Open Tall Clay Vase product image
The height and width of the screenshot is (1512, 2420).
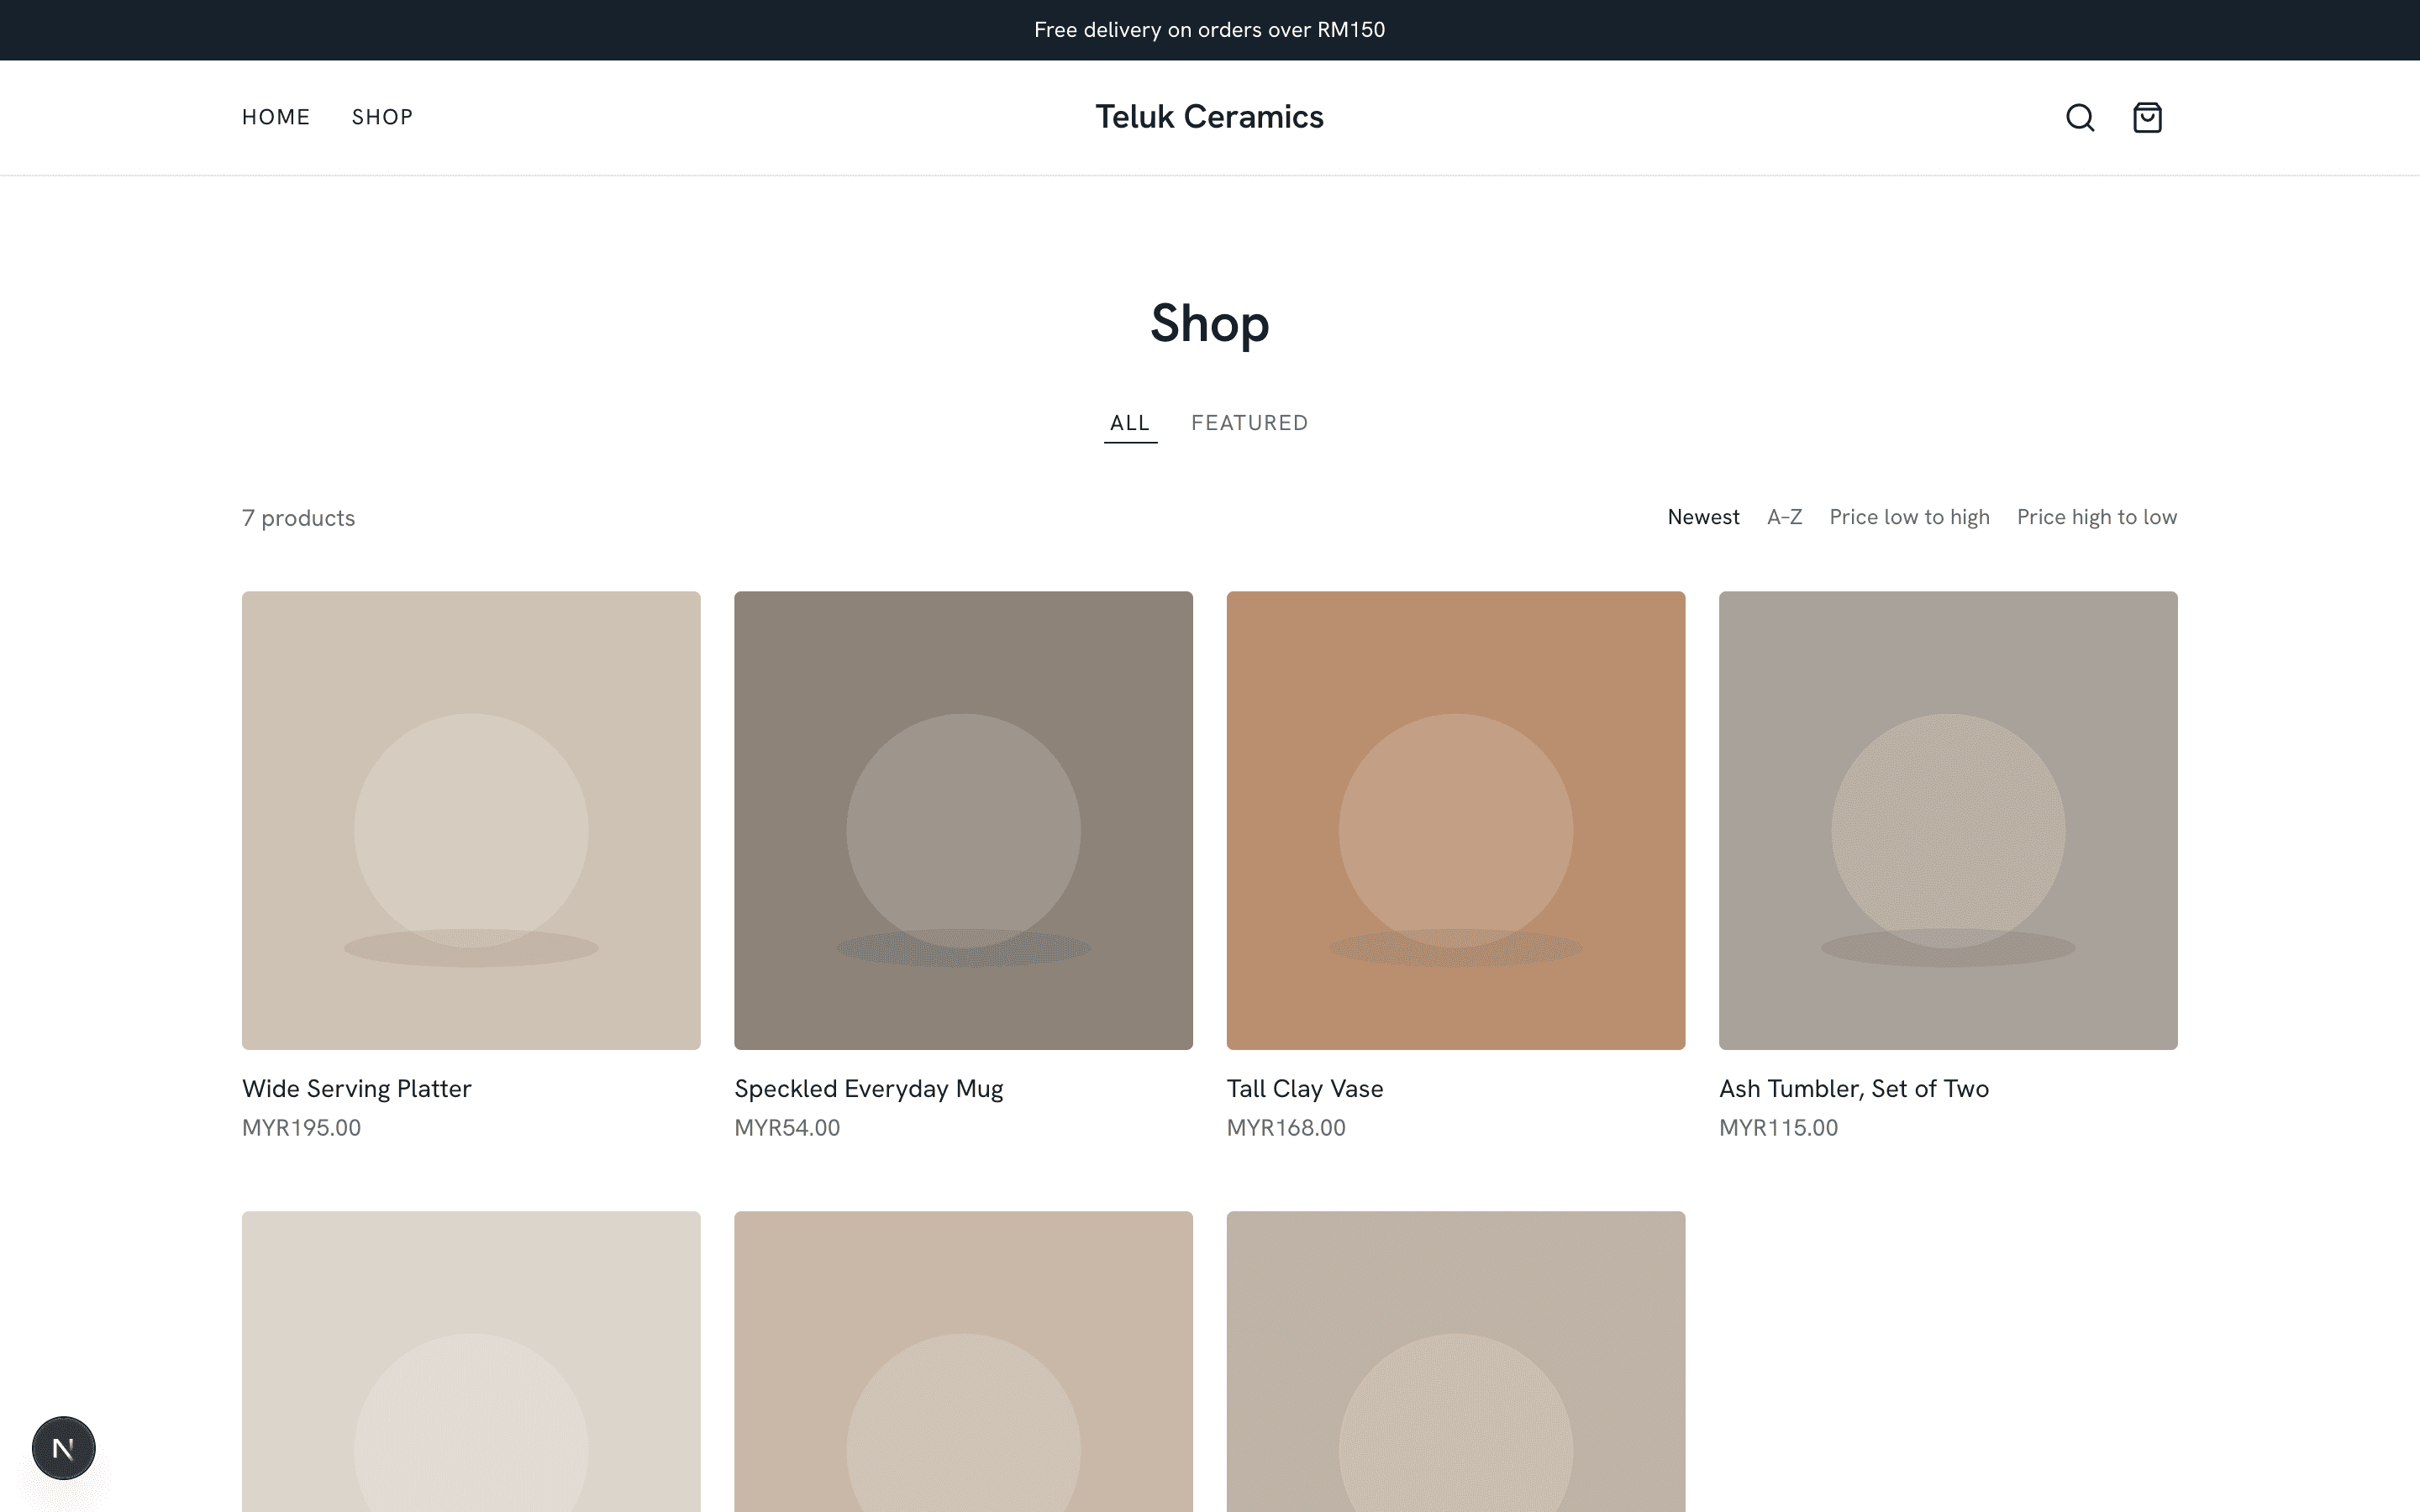point(1455,820)
